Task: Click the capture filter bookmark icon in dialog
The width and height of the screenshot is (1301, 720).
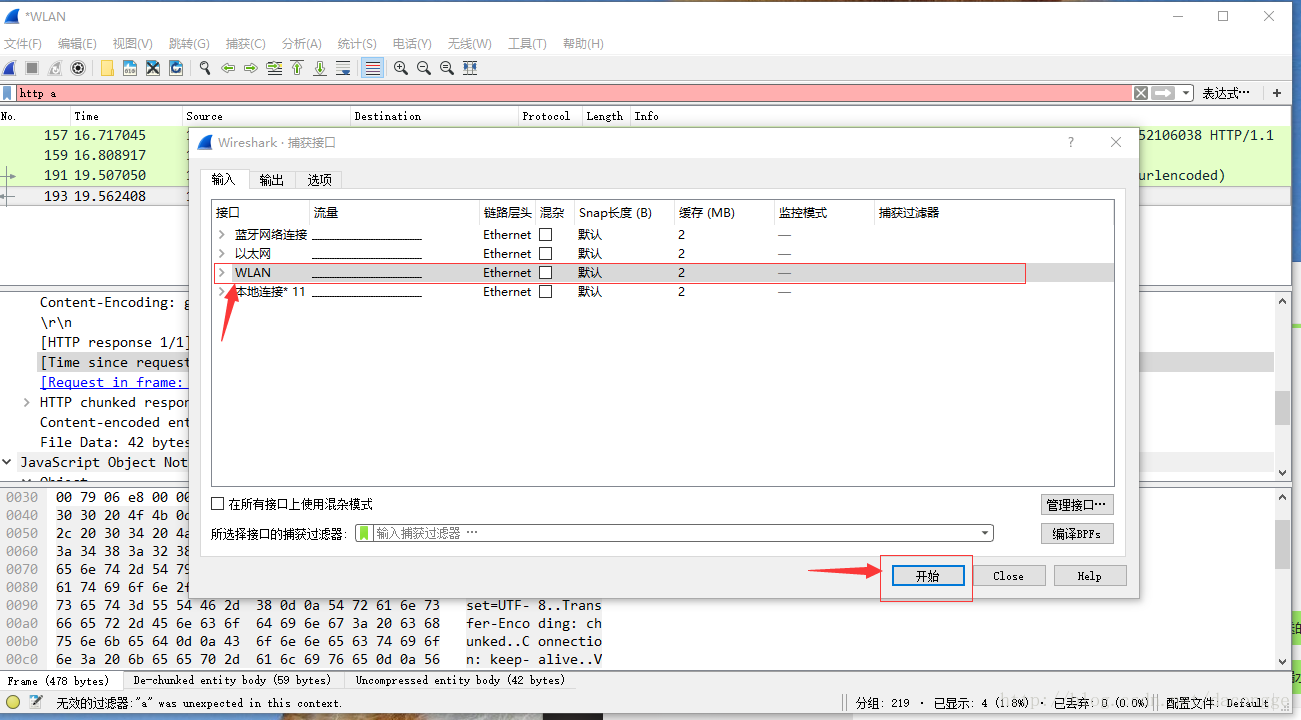Action: [x=364, y=533]
